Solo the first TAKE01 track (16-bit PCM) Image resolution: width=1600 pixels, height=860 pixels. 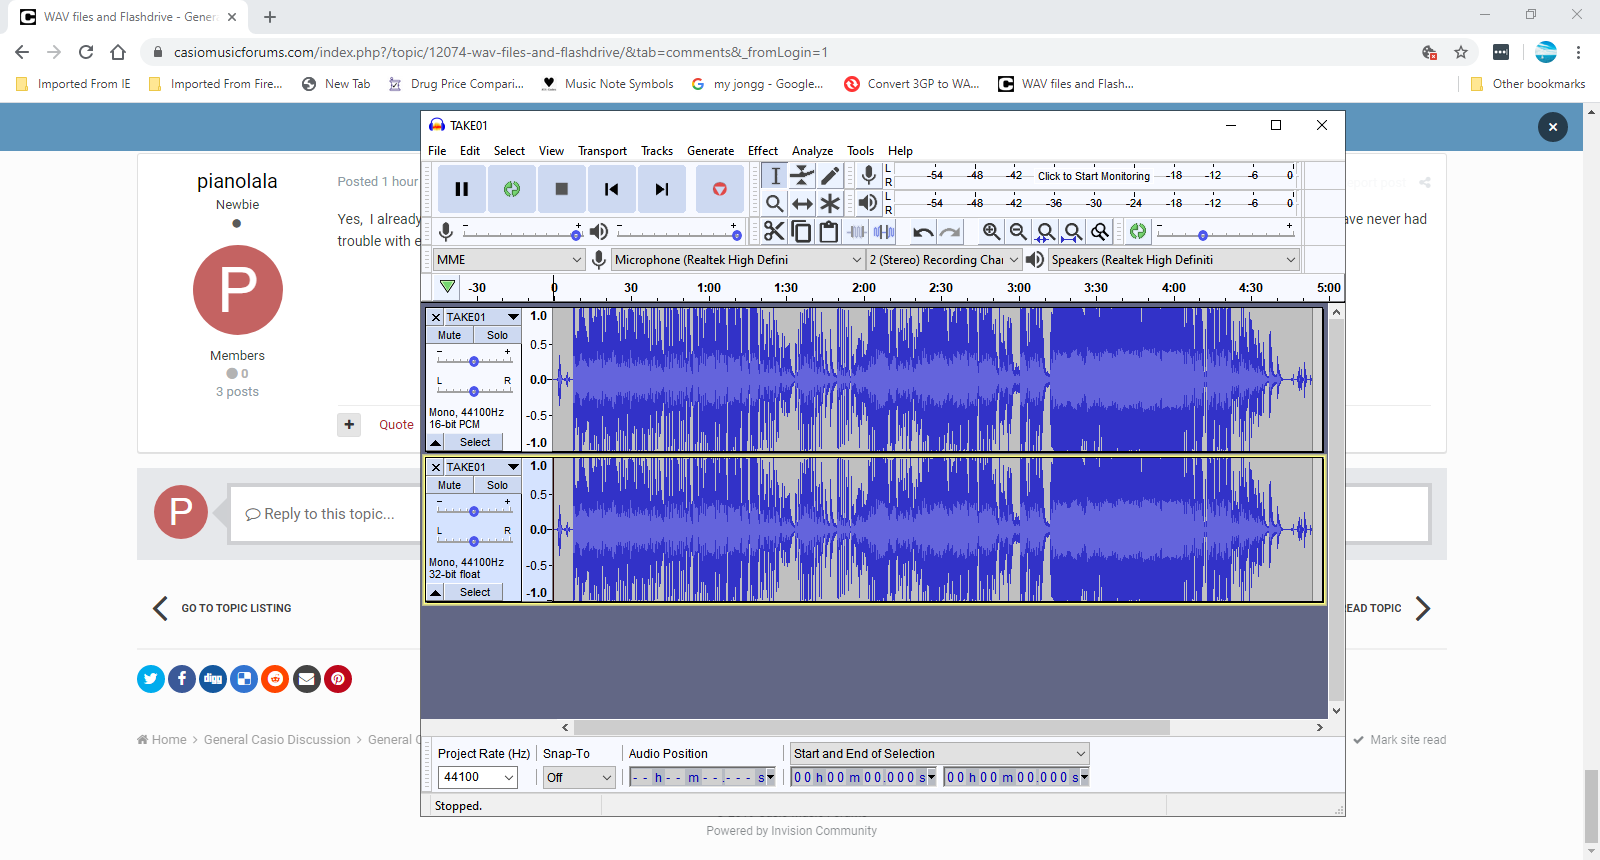497,335
